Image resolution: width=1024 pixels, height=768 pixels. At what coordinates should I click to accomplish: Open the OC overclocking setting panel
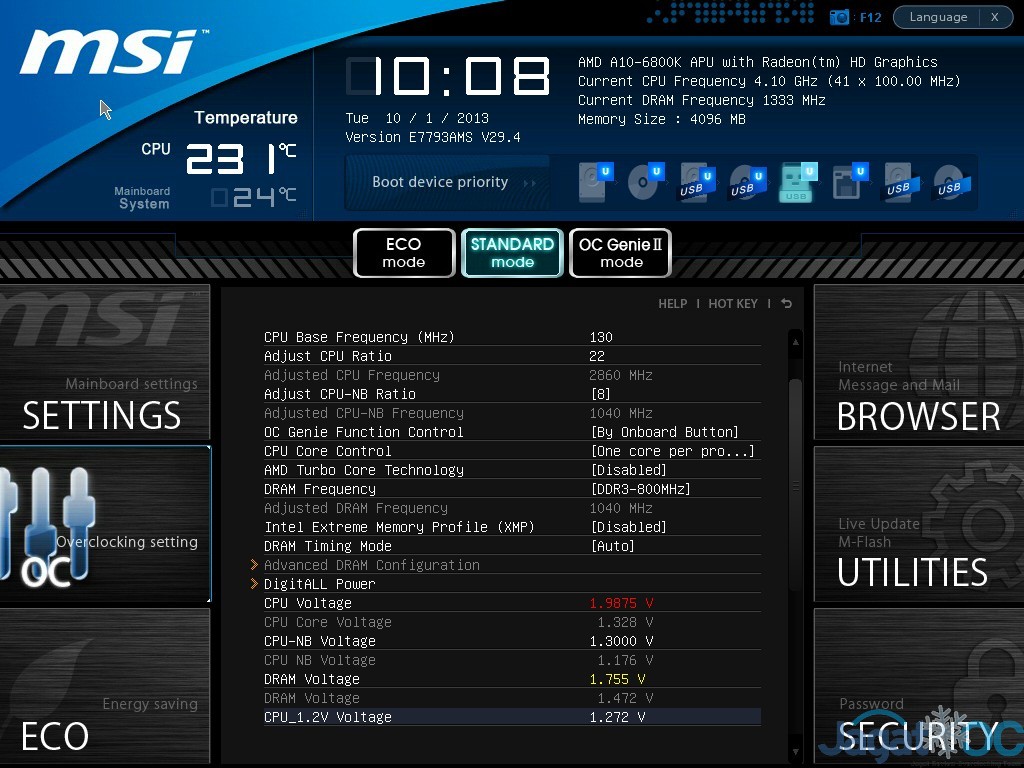coord(105,524)
